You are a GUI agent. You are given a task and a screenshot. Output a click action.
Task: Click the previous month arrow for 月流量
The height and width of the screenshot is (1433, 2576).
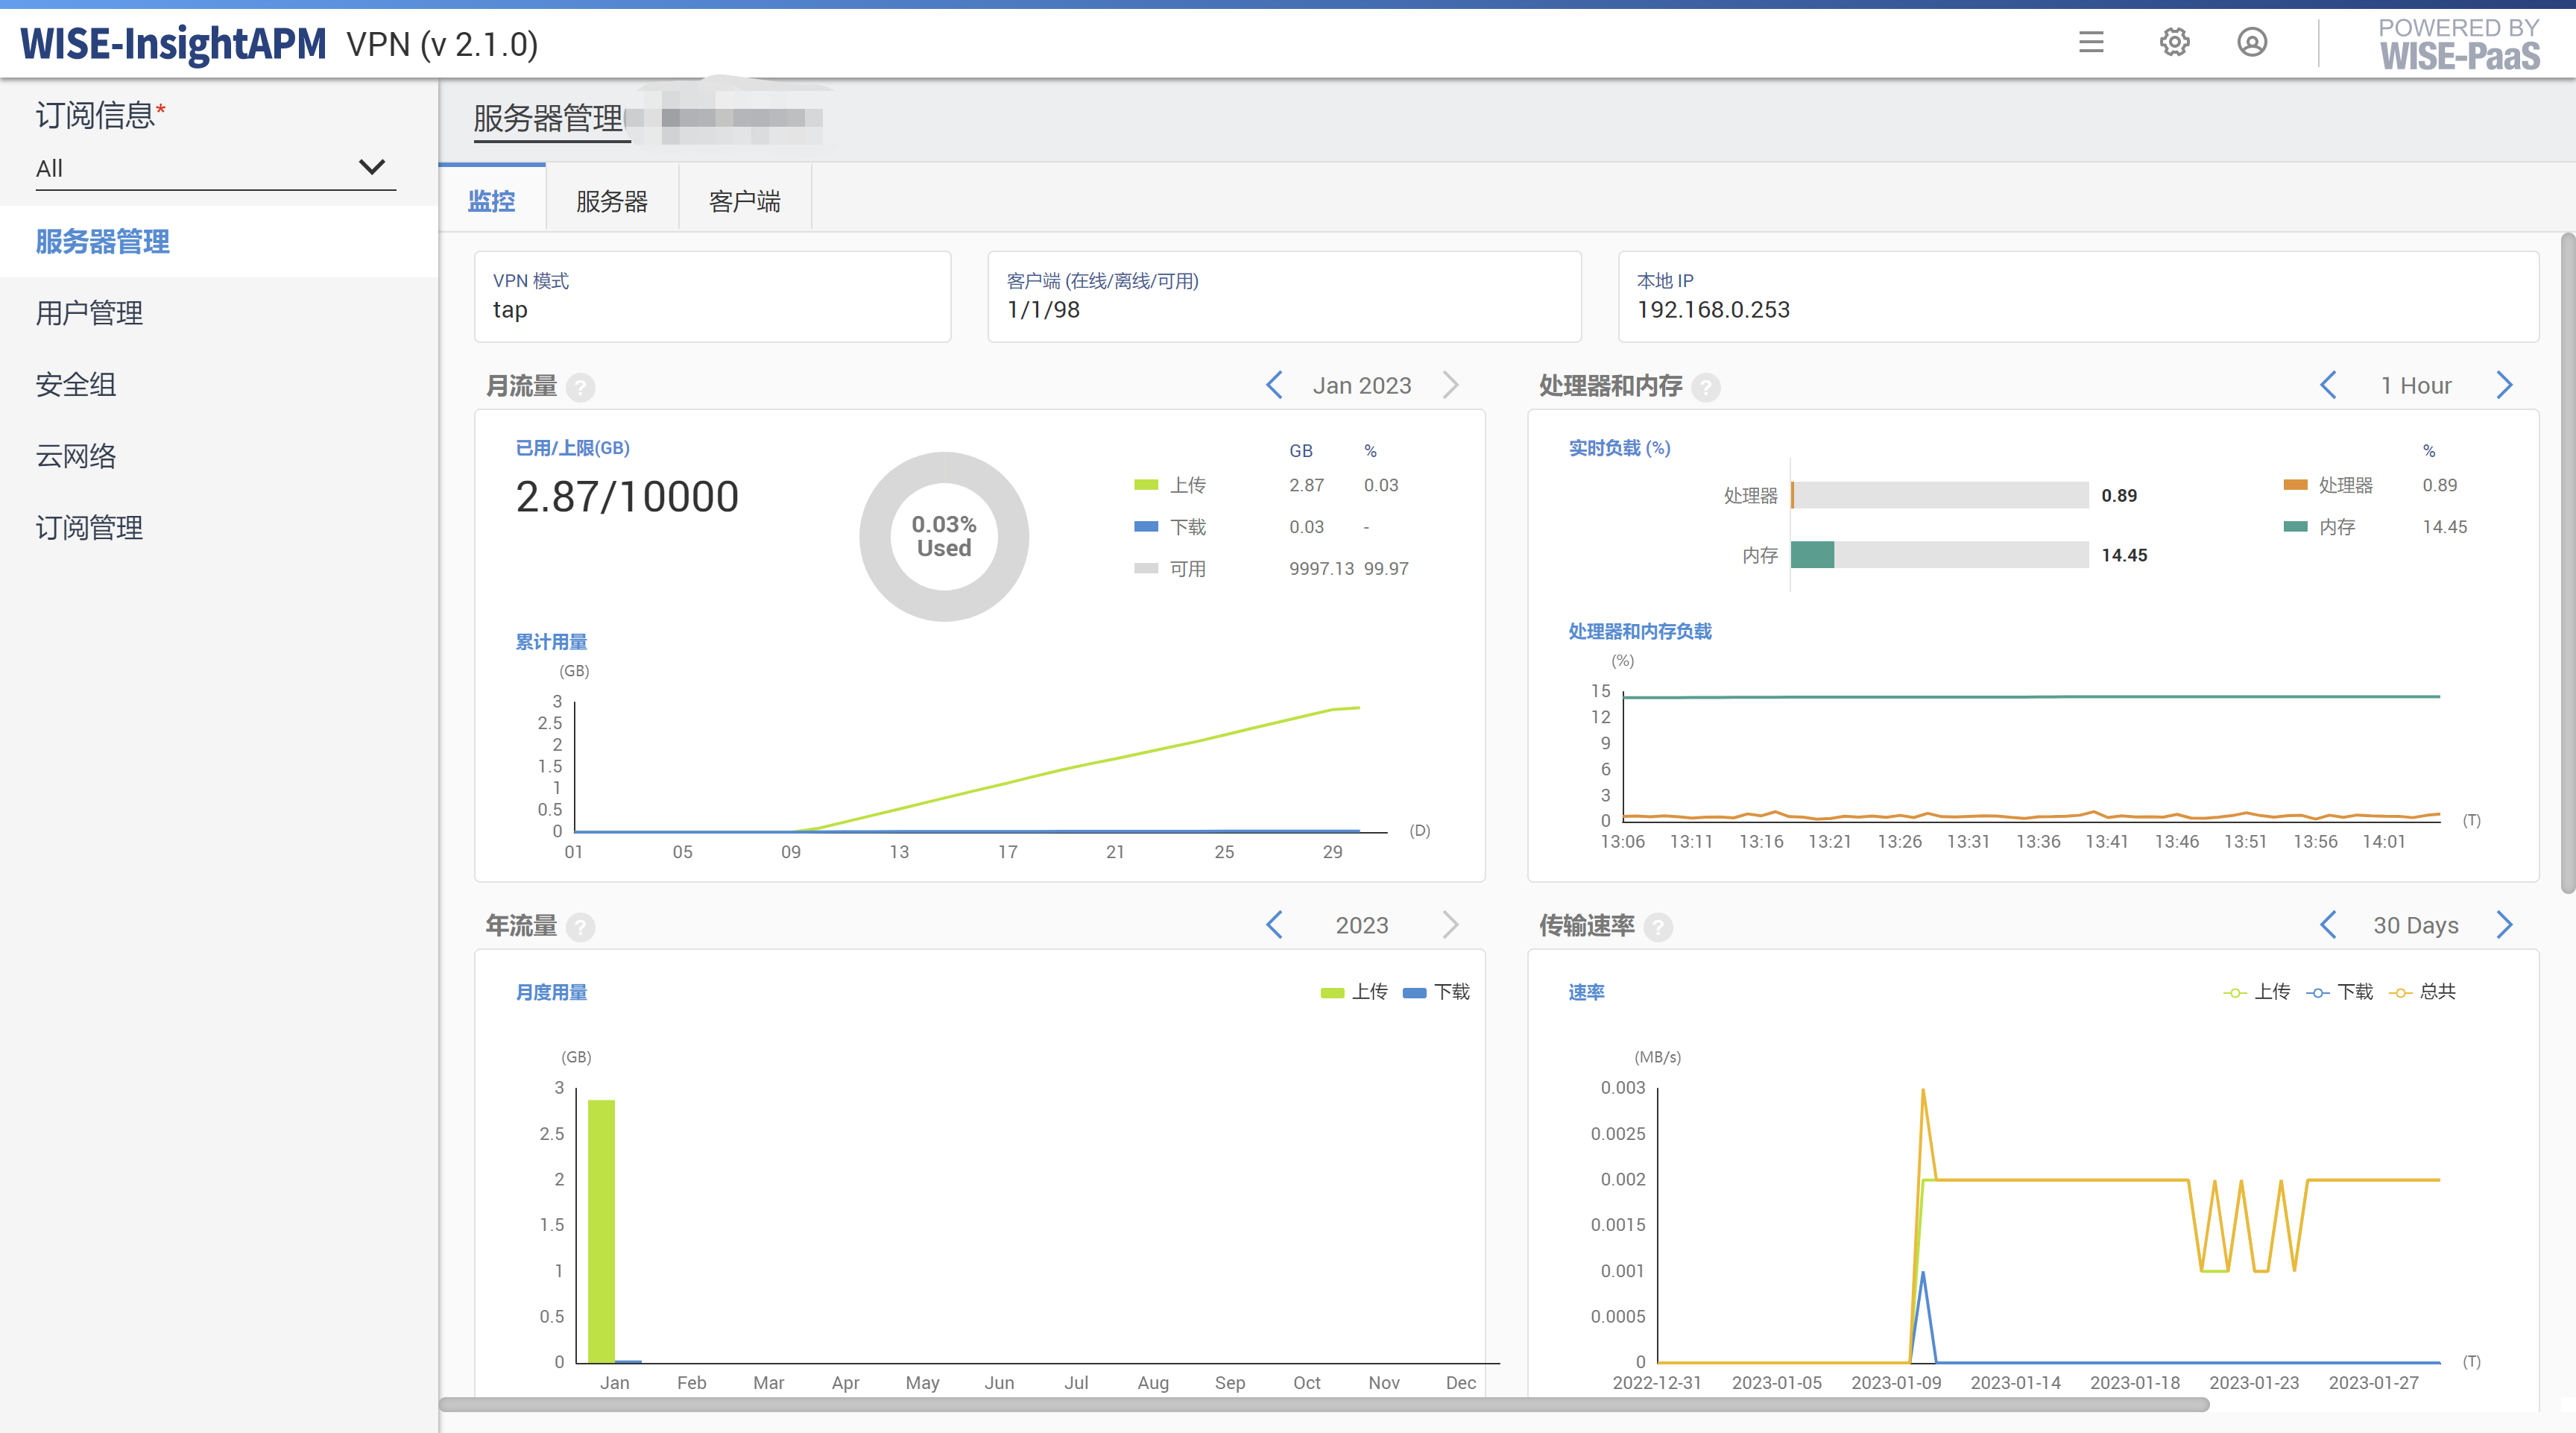[1275, 385]
